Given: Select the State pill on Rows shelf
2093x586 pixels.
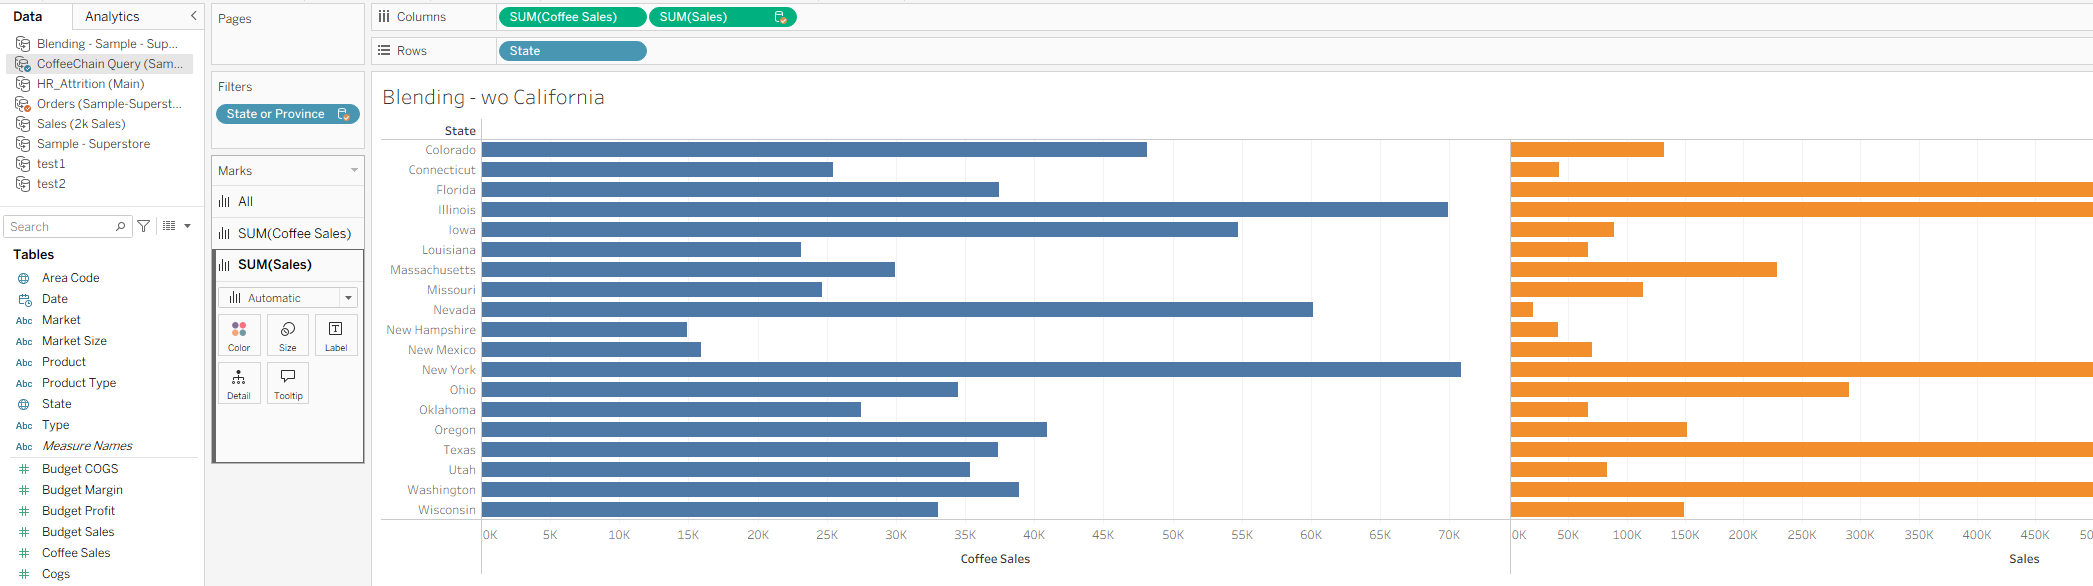Looking at the screenshot, I should (x=571, y=51).
